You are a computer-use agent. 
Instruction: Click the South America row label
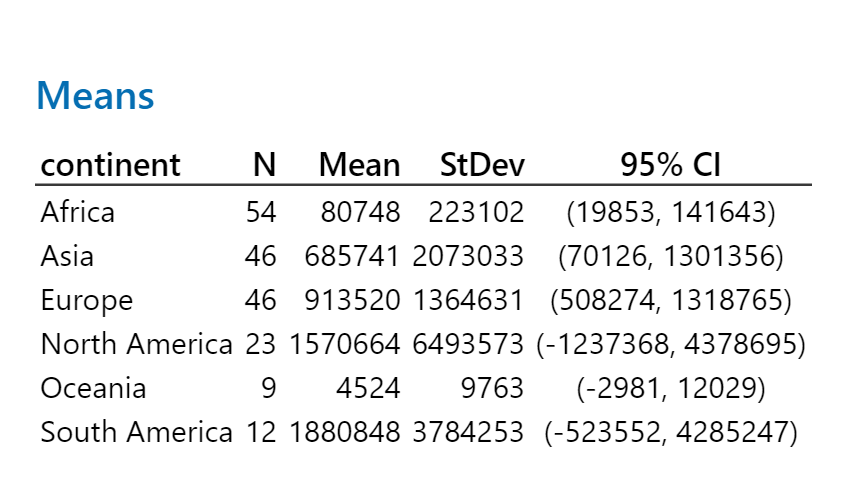tap(136, 432)
